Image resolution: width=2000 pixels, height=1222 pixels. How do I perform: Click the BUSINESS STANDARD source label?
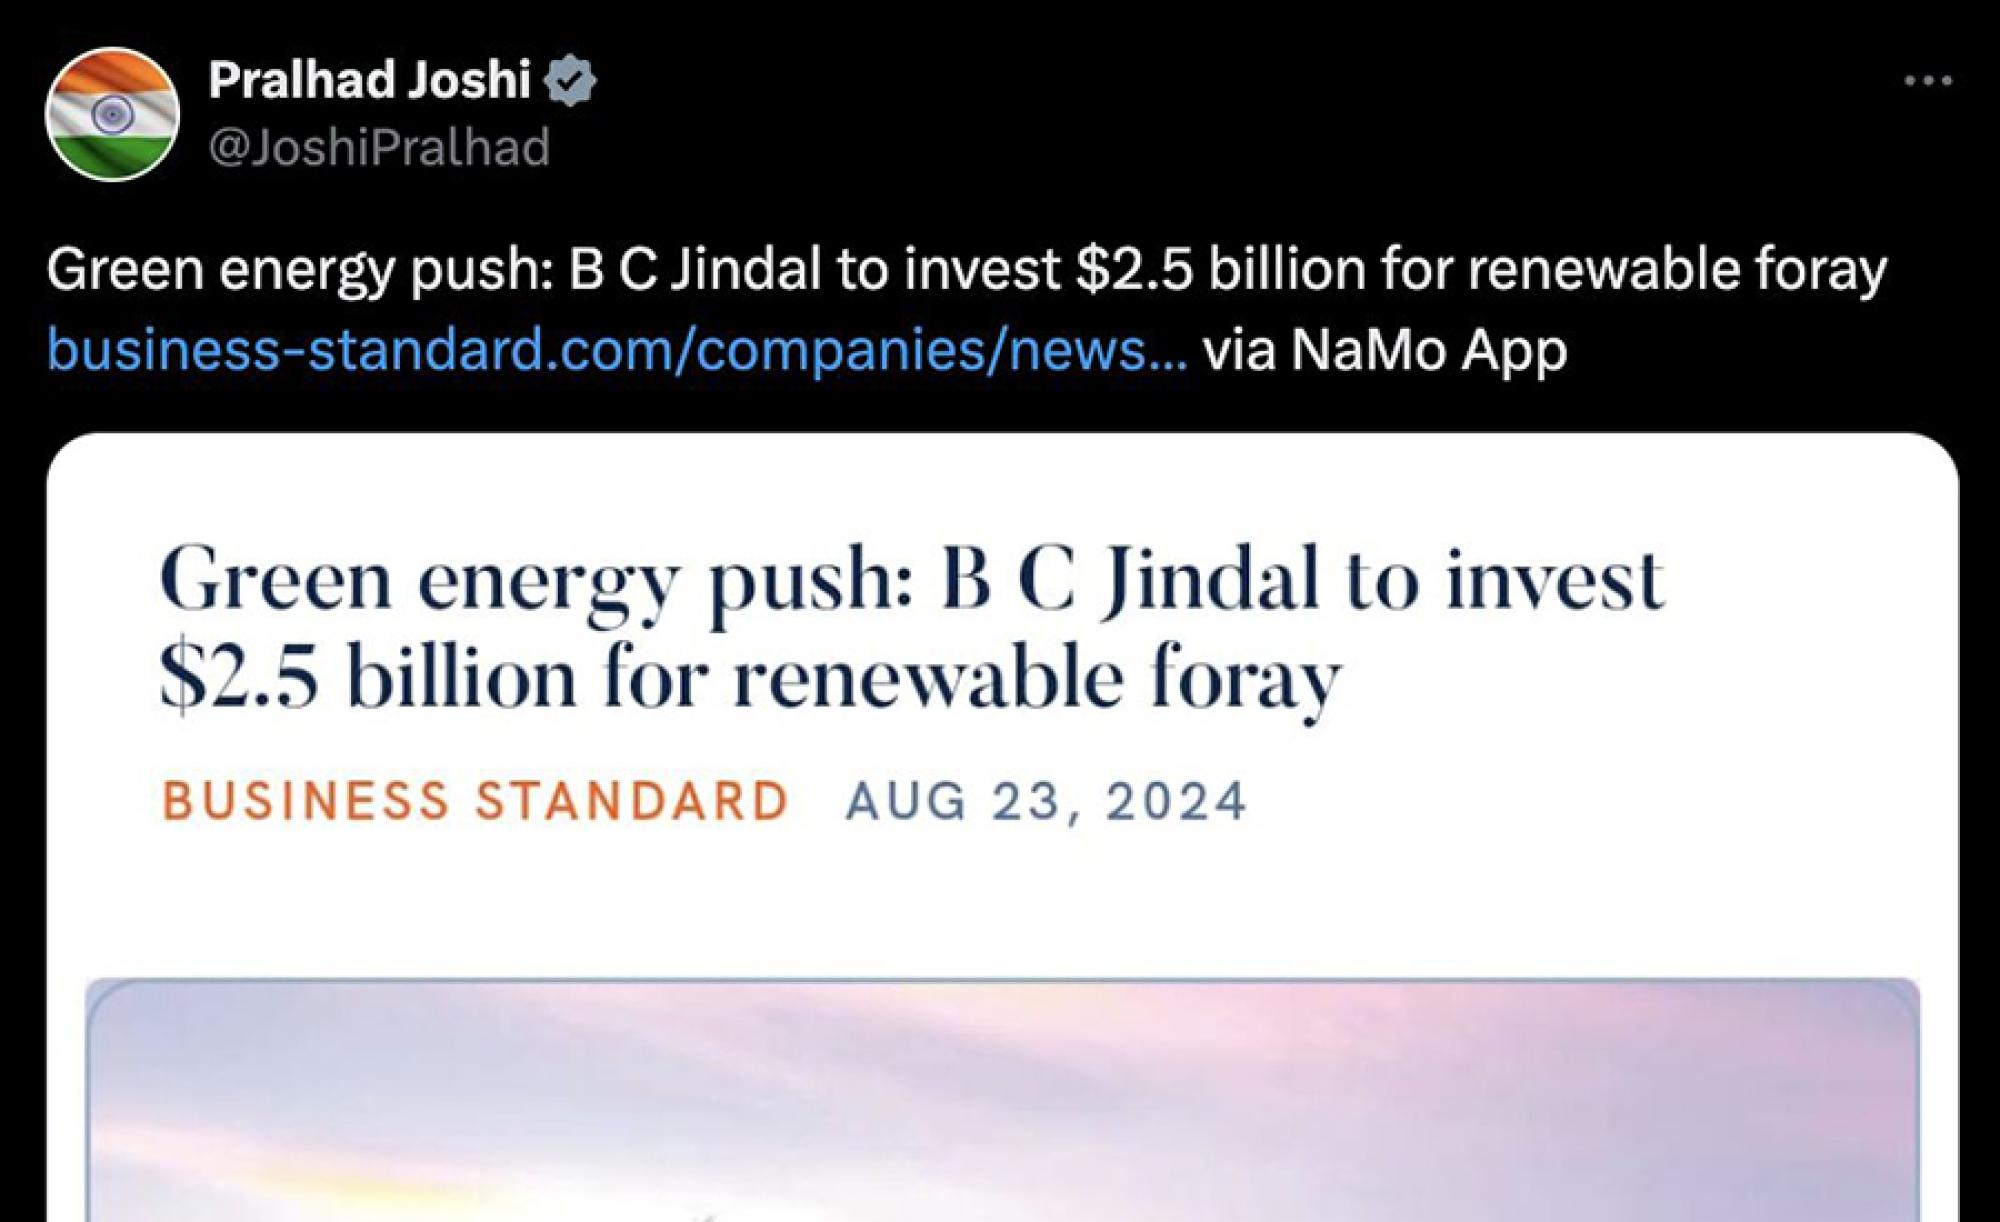476,801
